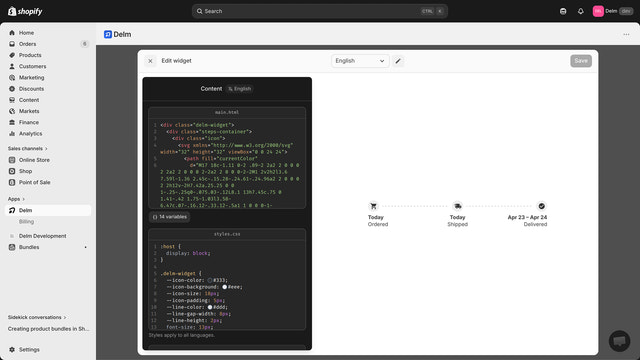
Task: Click the Shipped truck step icon
Action: click(458, 206)
